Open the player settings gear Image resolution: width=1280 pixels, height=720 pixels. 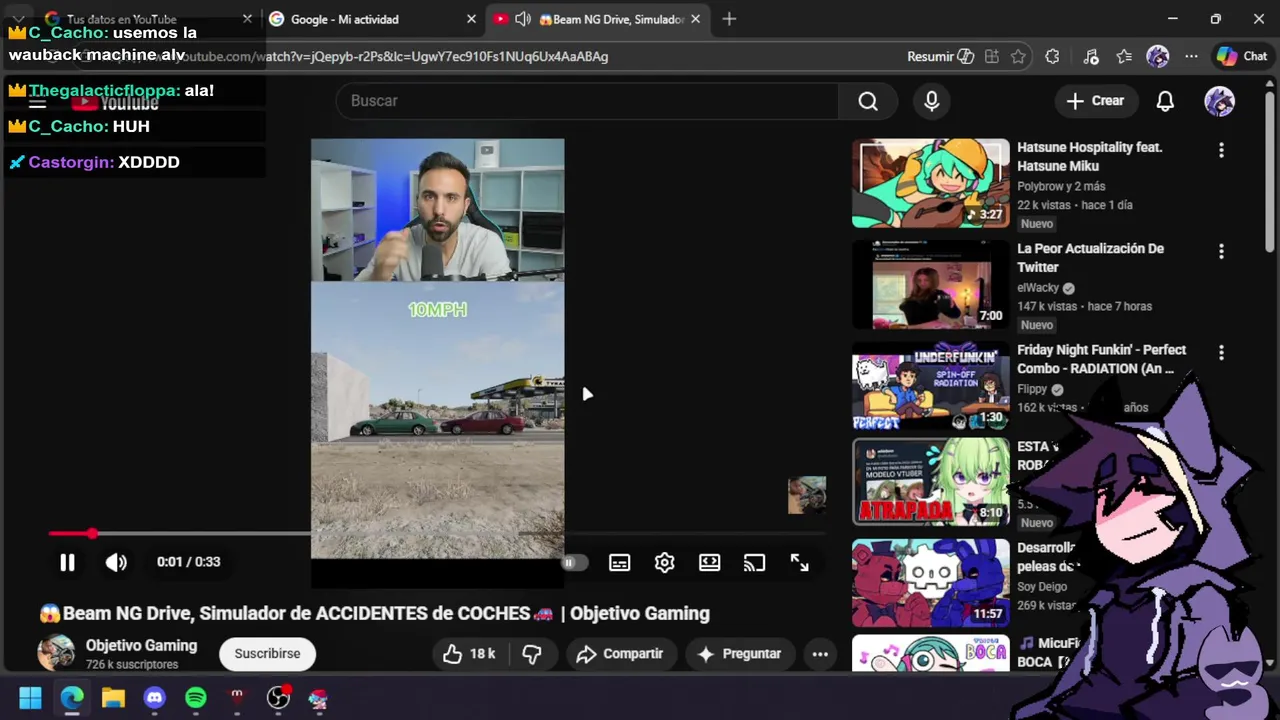click(665, 563)
